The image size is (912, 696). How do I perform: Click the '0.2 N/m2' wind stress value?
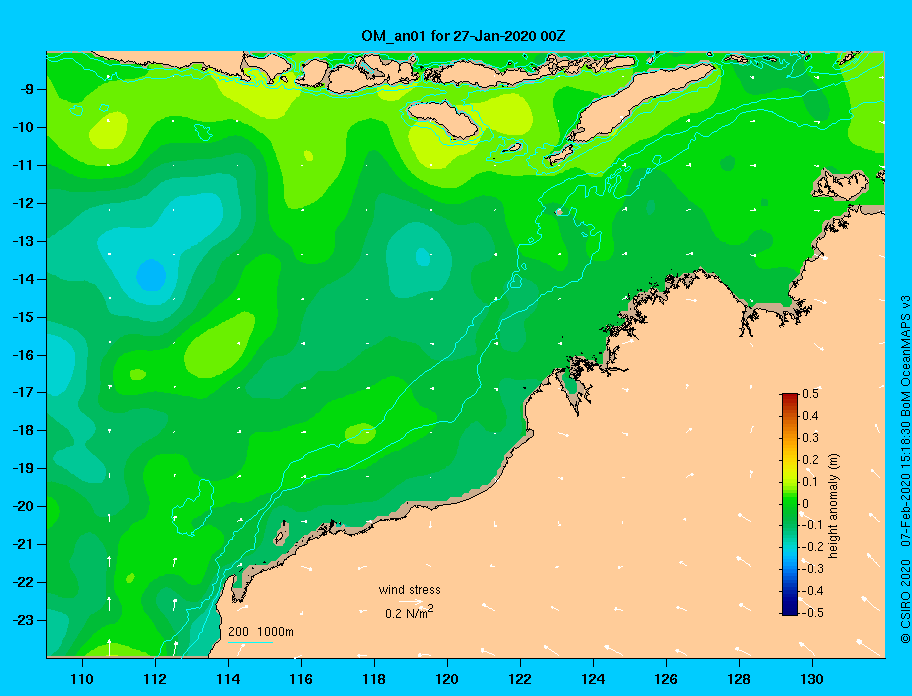pyautogui.click(x=409, y=612)
